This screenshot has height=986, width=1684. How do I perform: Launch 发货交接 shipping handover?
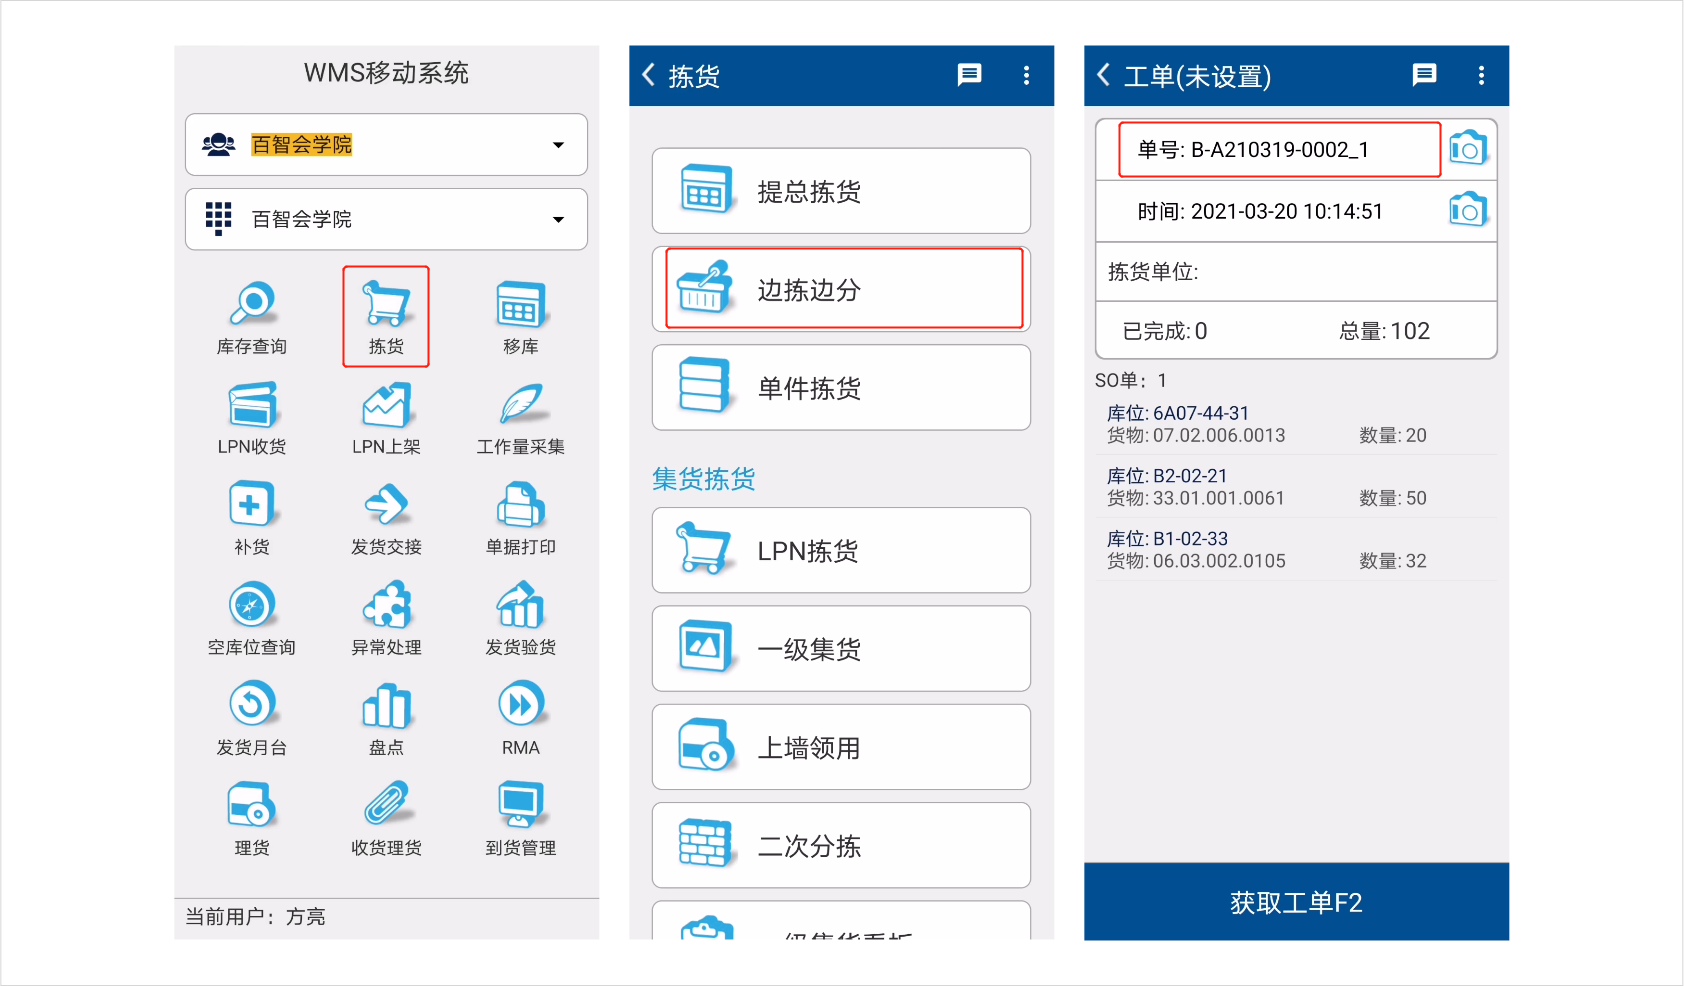point(386,517)
